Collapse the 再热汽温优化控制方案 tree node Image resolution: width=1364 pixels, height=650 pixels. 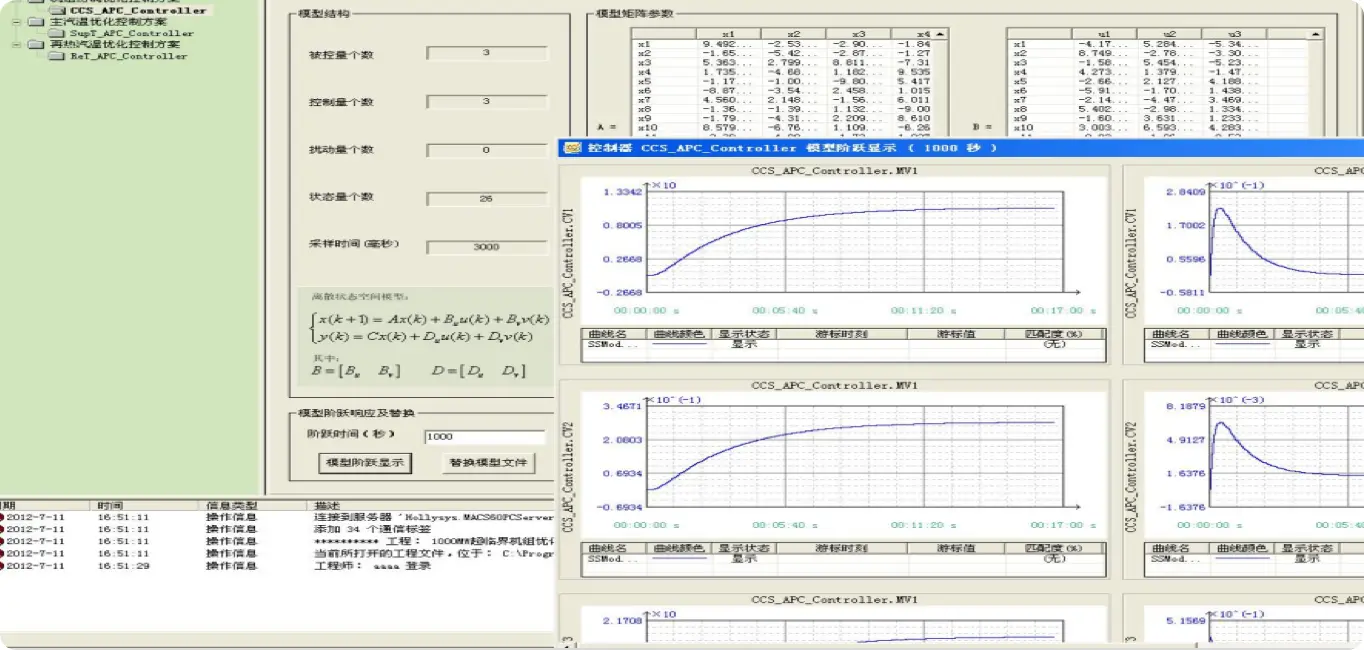[15, 44]
